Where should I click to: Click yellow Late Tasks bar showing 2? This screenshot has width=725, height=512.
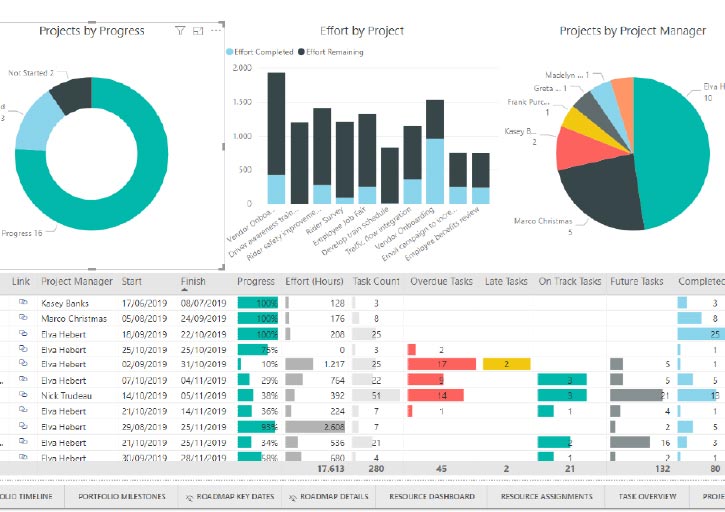506,364
